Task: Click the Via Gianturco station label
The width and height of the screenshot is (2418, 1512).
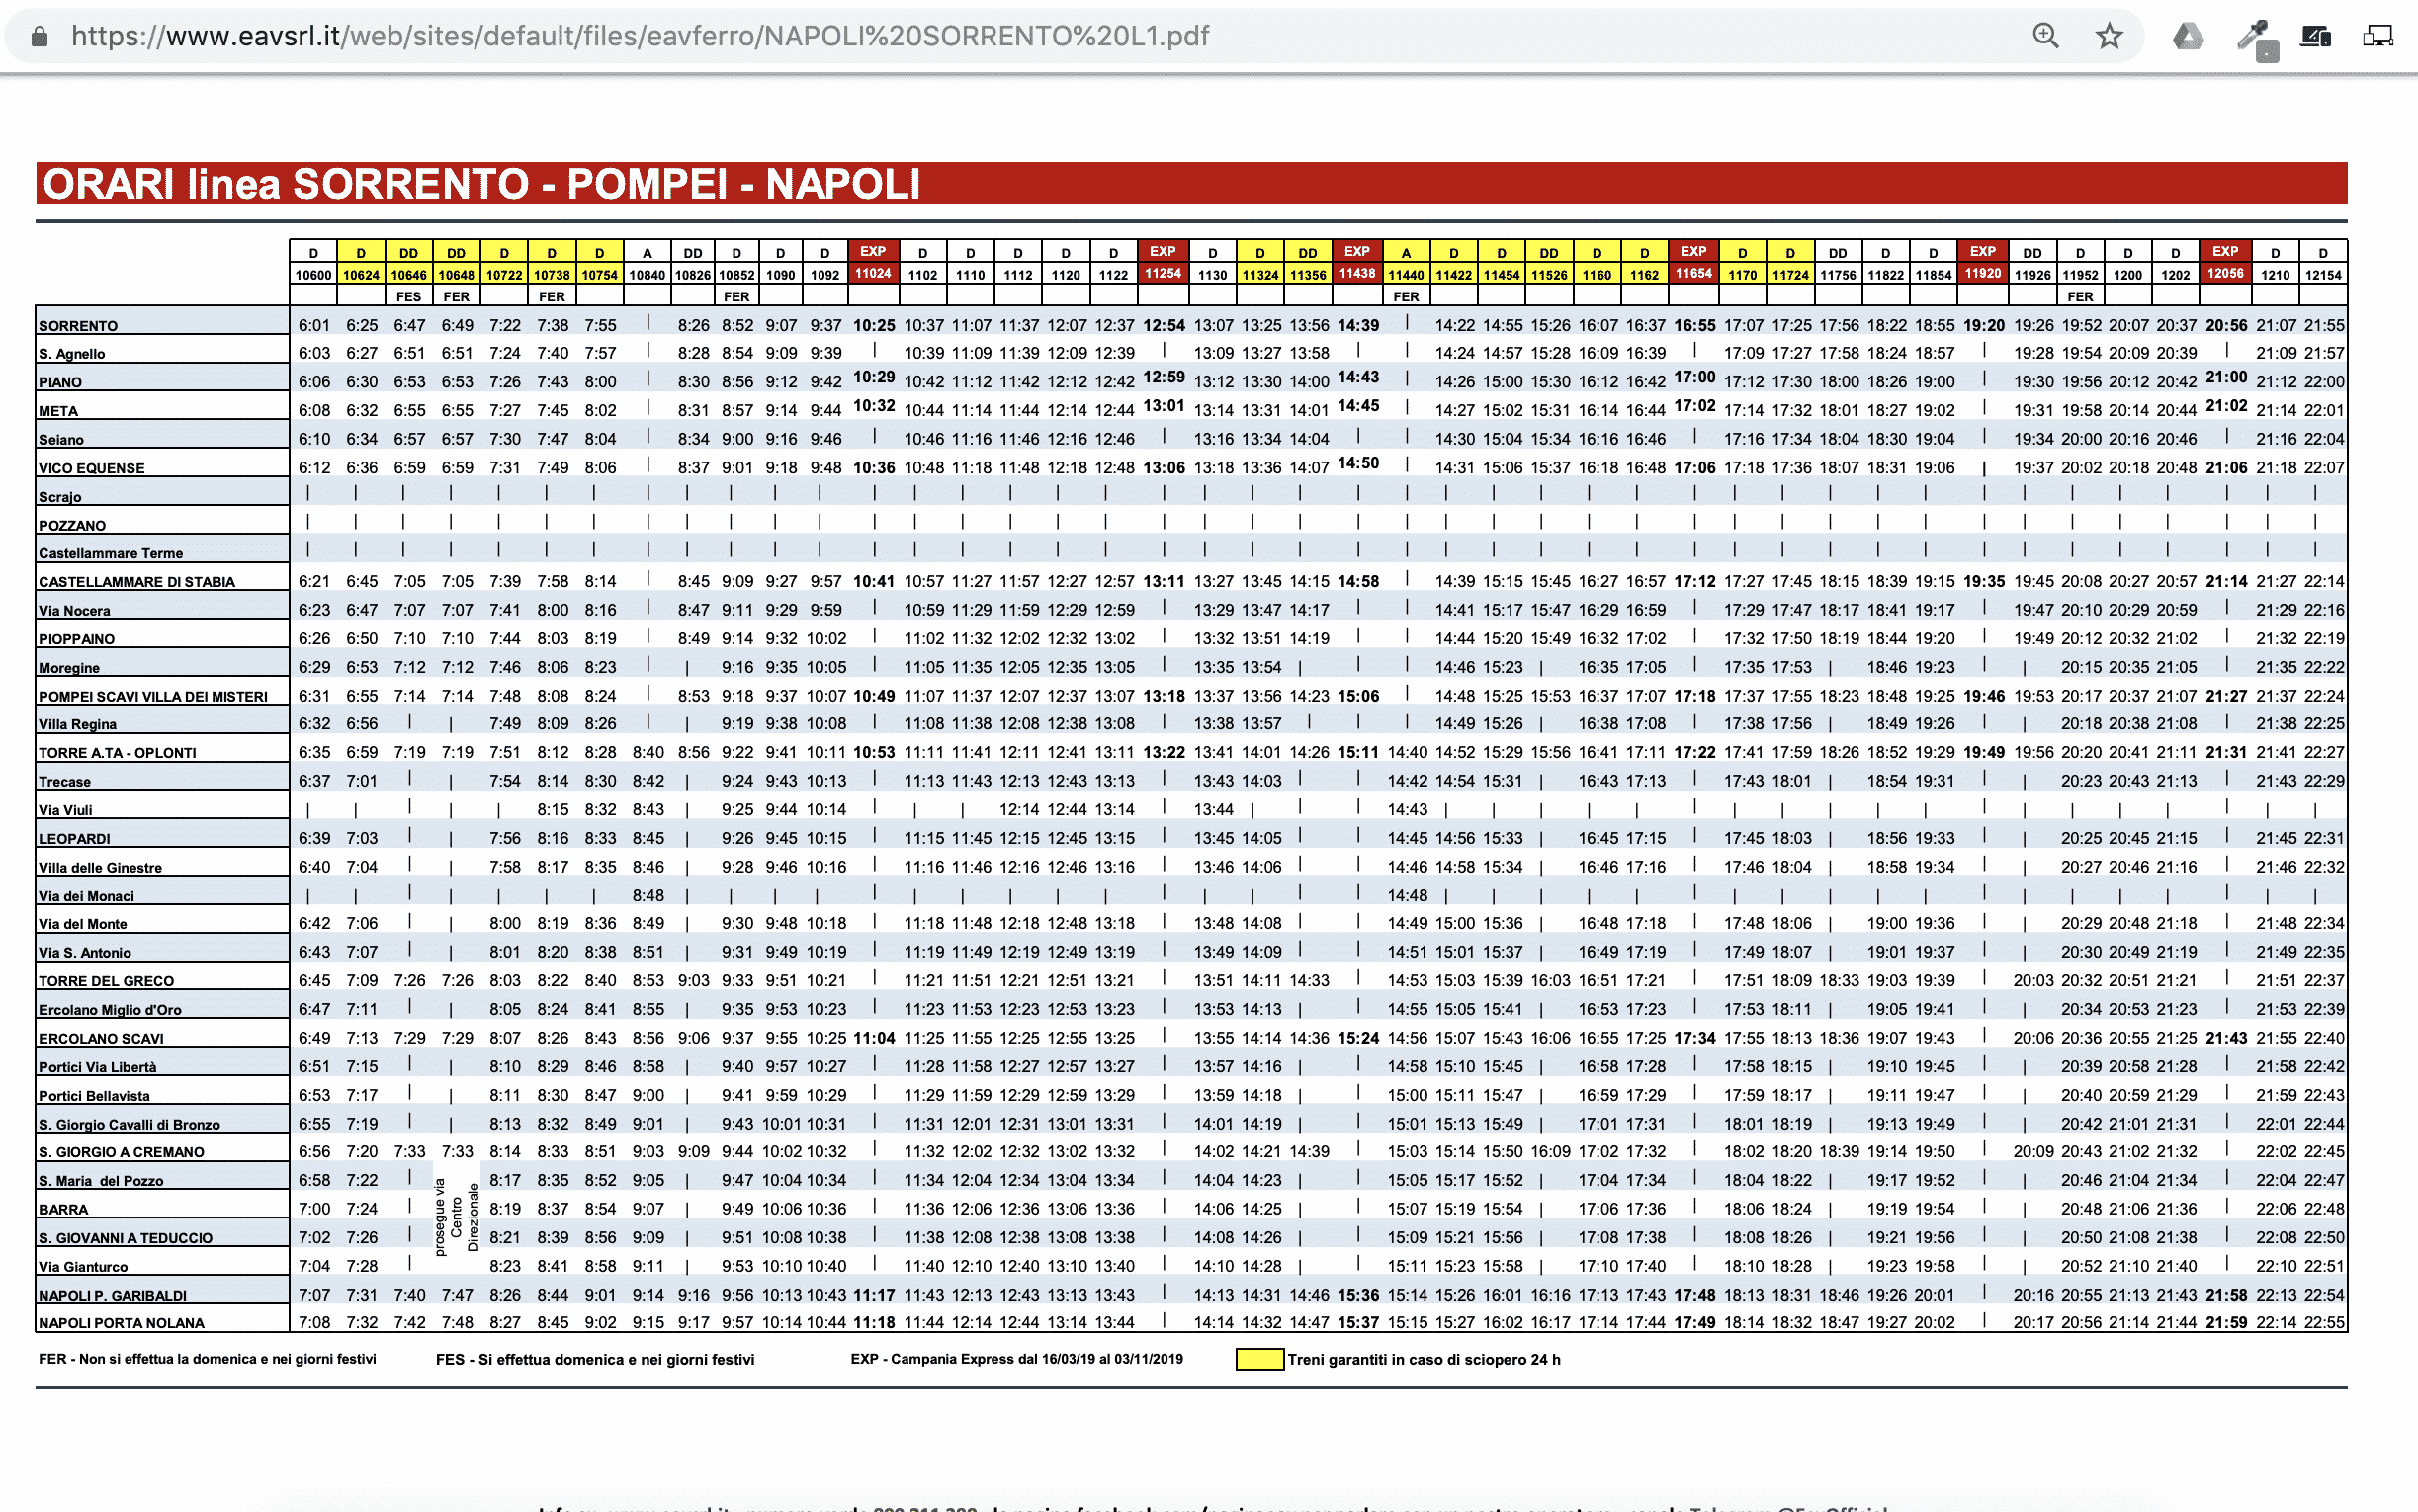Action: click(83, 1267)
